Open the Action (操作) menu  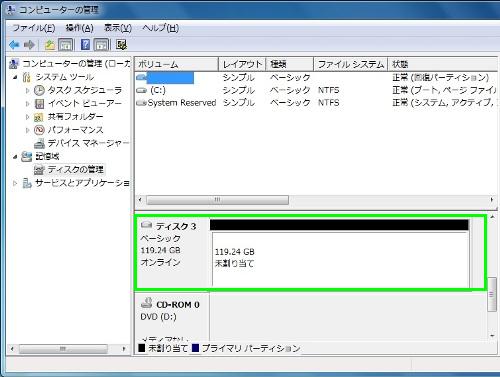(79, 28)
